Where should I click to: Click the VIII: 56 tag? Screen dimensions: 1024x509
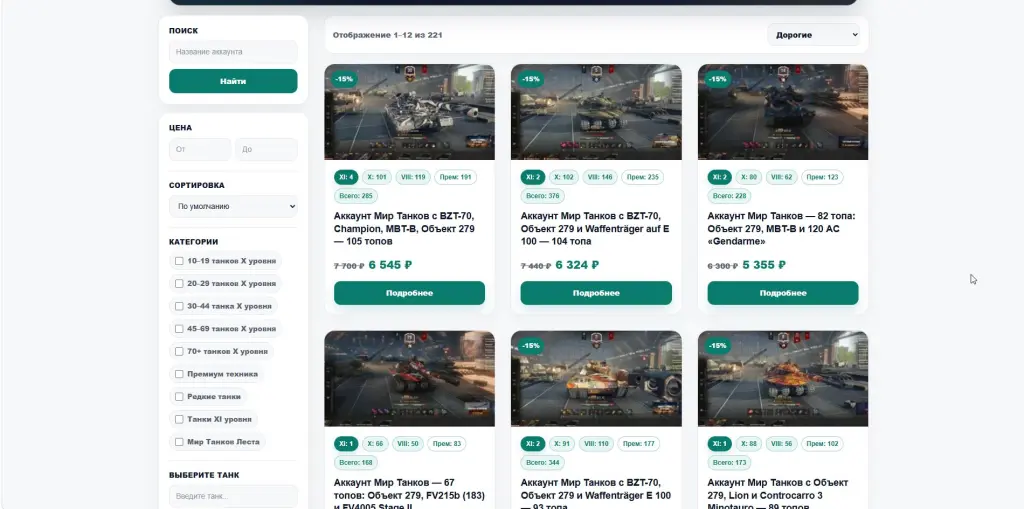tap(782, 444)
